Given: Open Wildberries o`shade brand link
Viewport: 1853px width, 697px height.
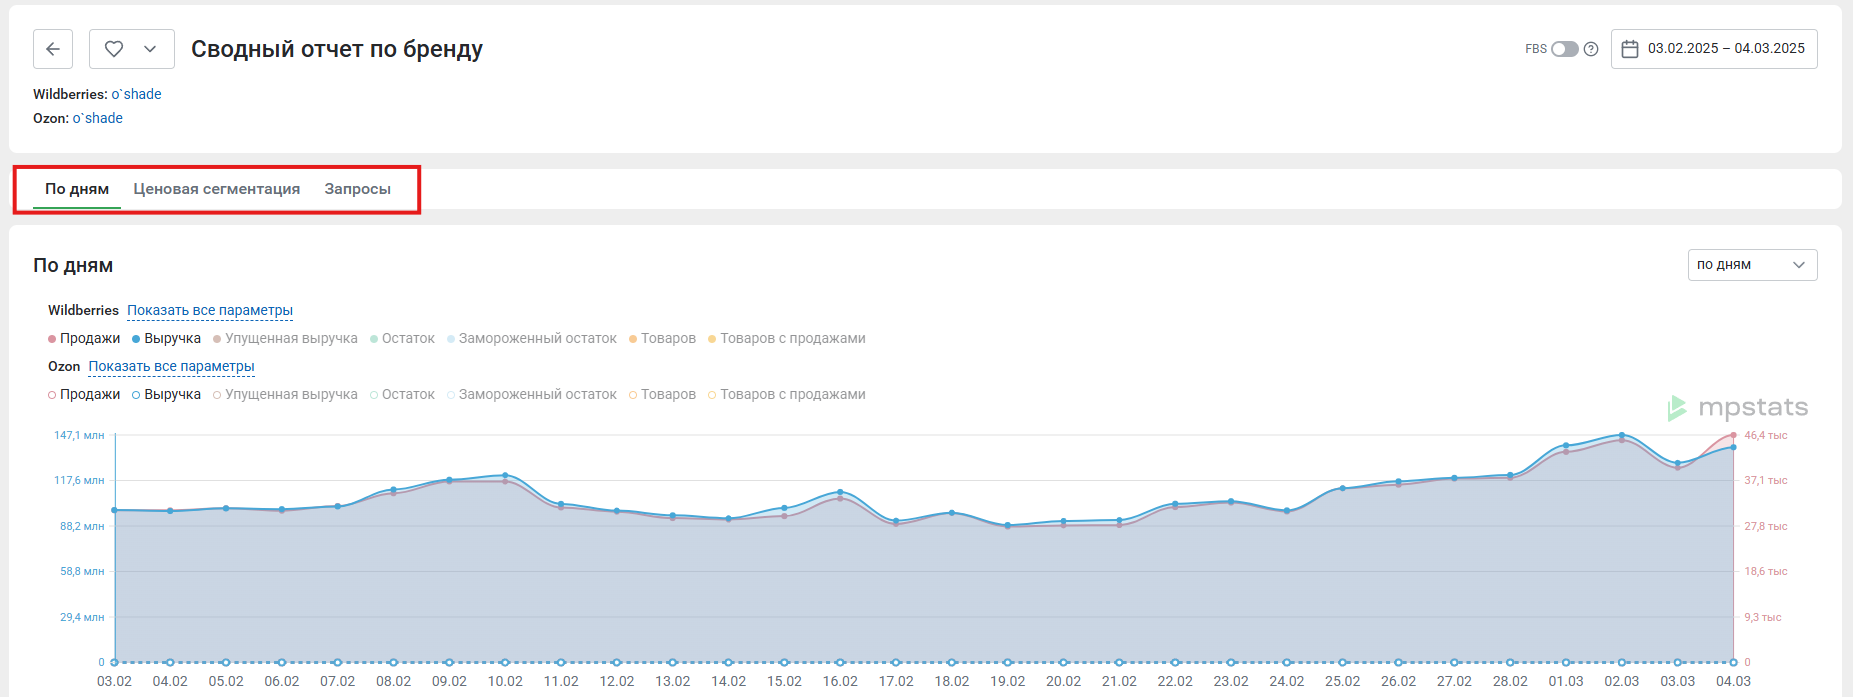Looking at the screenshot, I should (136, 94).
